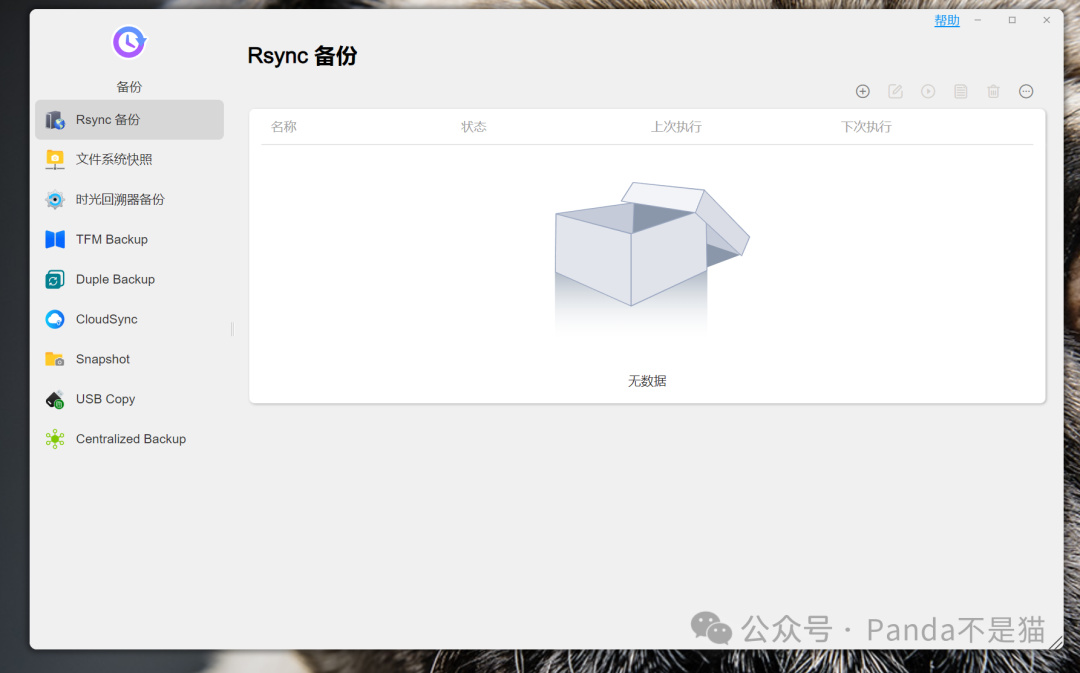This screenshot has width=1080, height=673.
Task: Open the task log document icon
Action: [960, 92]
